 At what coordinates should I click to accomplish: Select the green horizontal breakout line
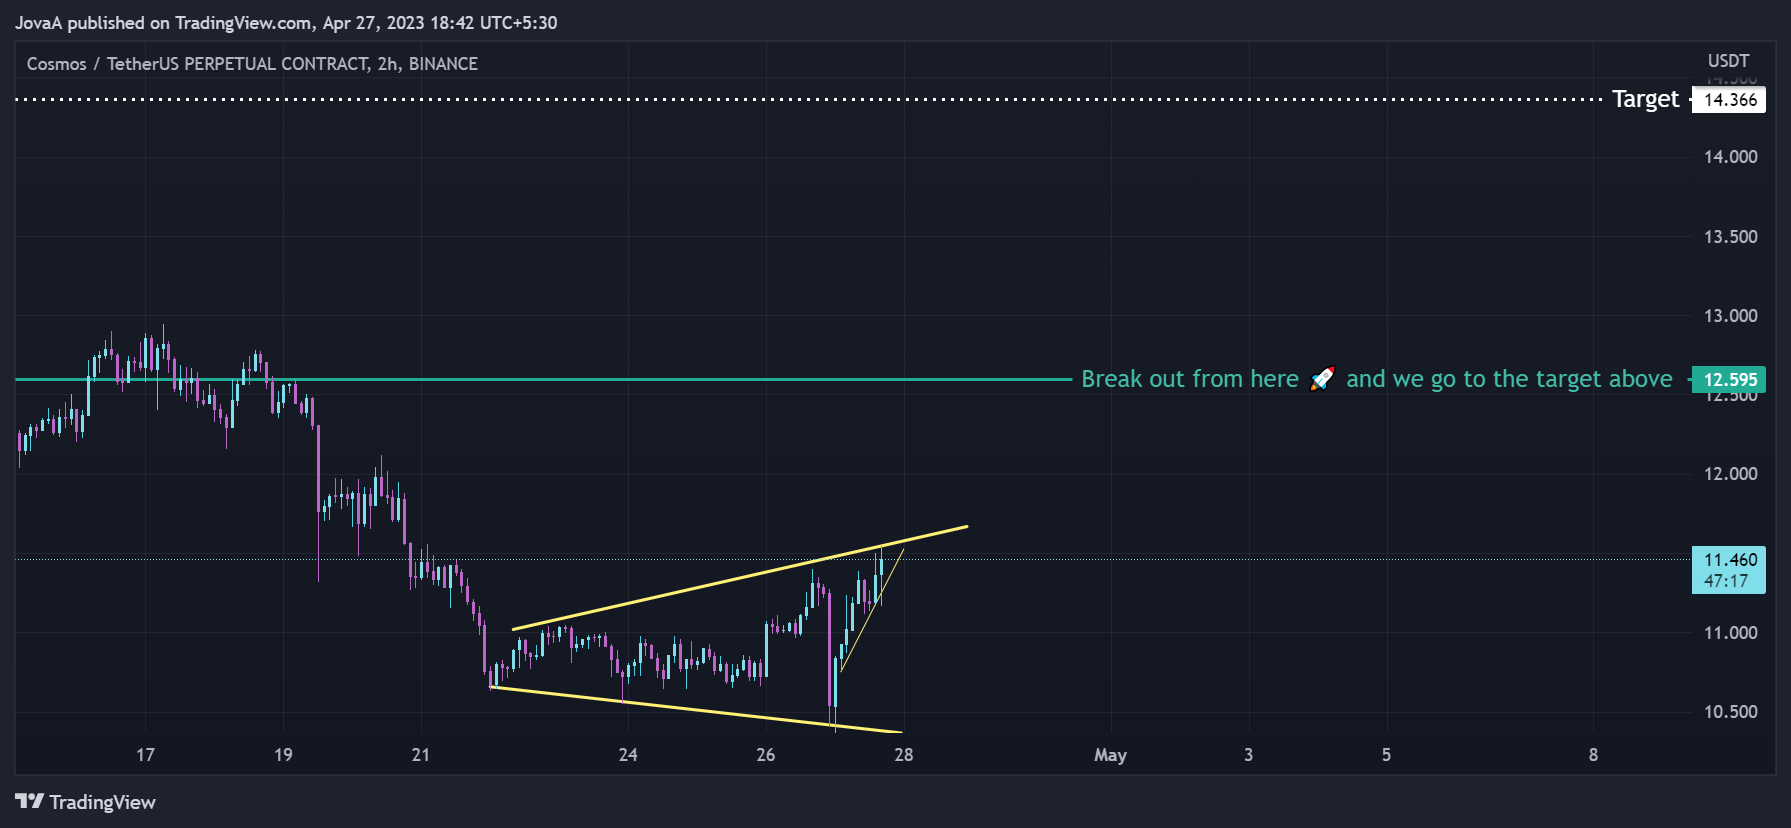click(x=543, y=380)
